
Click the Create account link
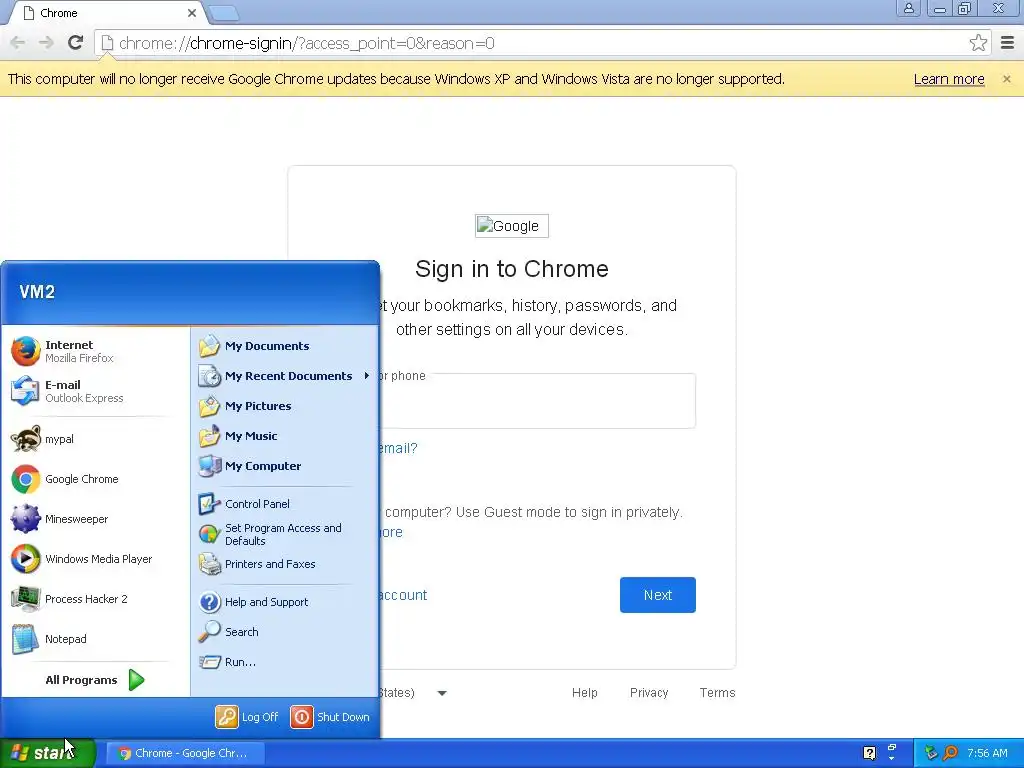click(404, 595)
